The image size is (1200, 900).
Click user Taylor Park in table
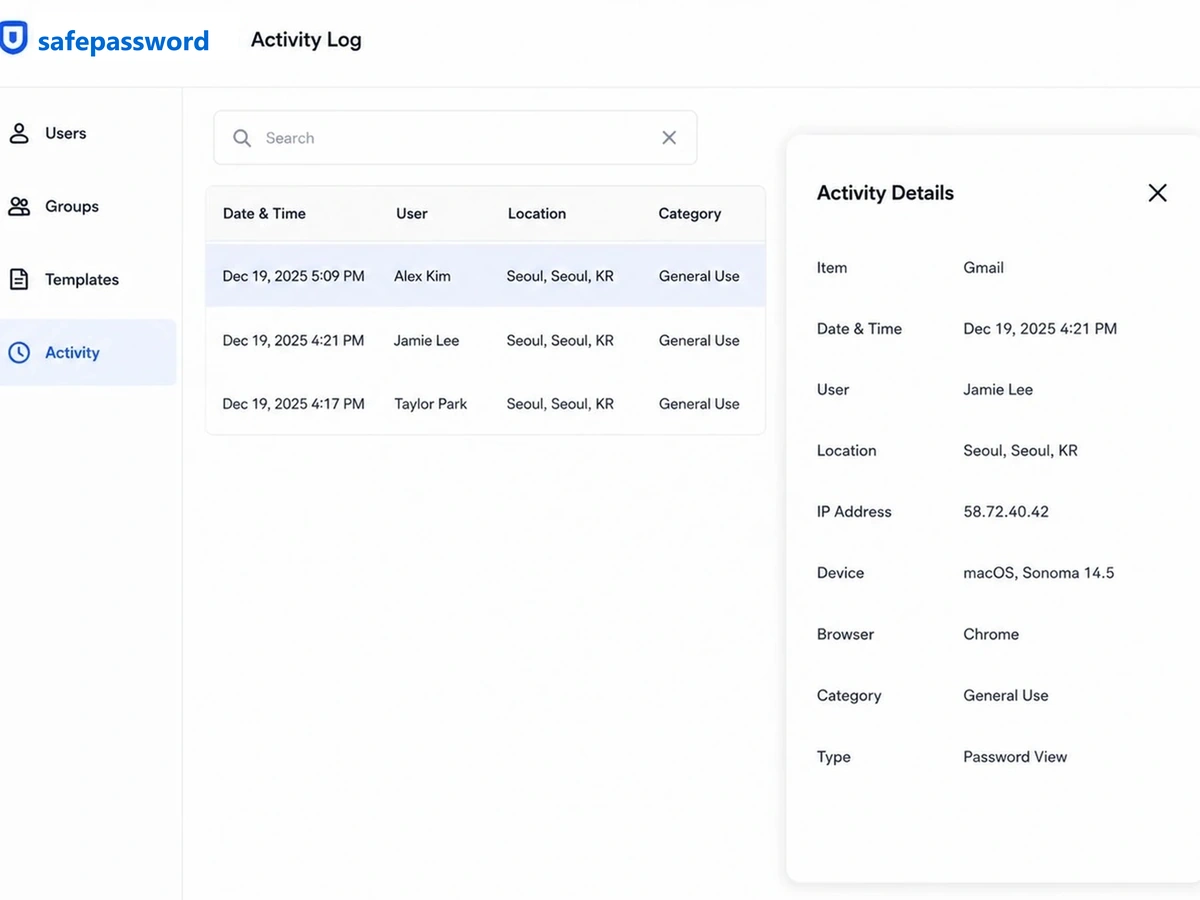430,404
